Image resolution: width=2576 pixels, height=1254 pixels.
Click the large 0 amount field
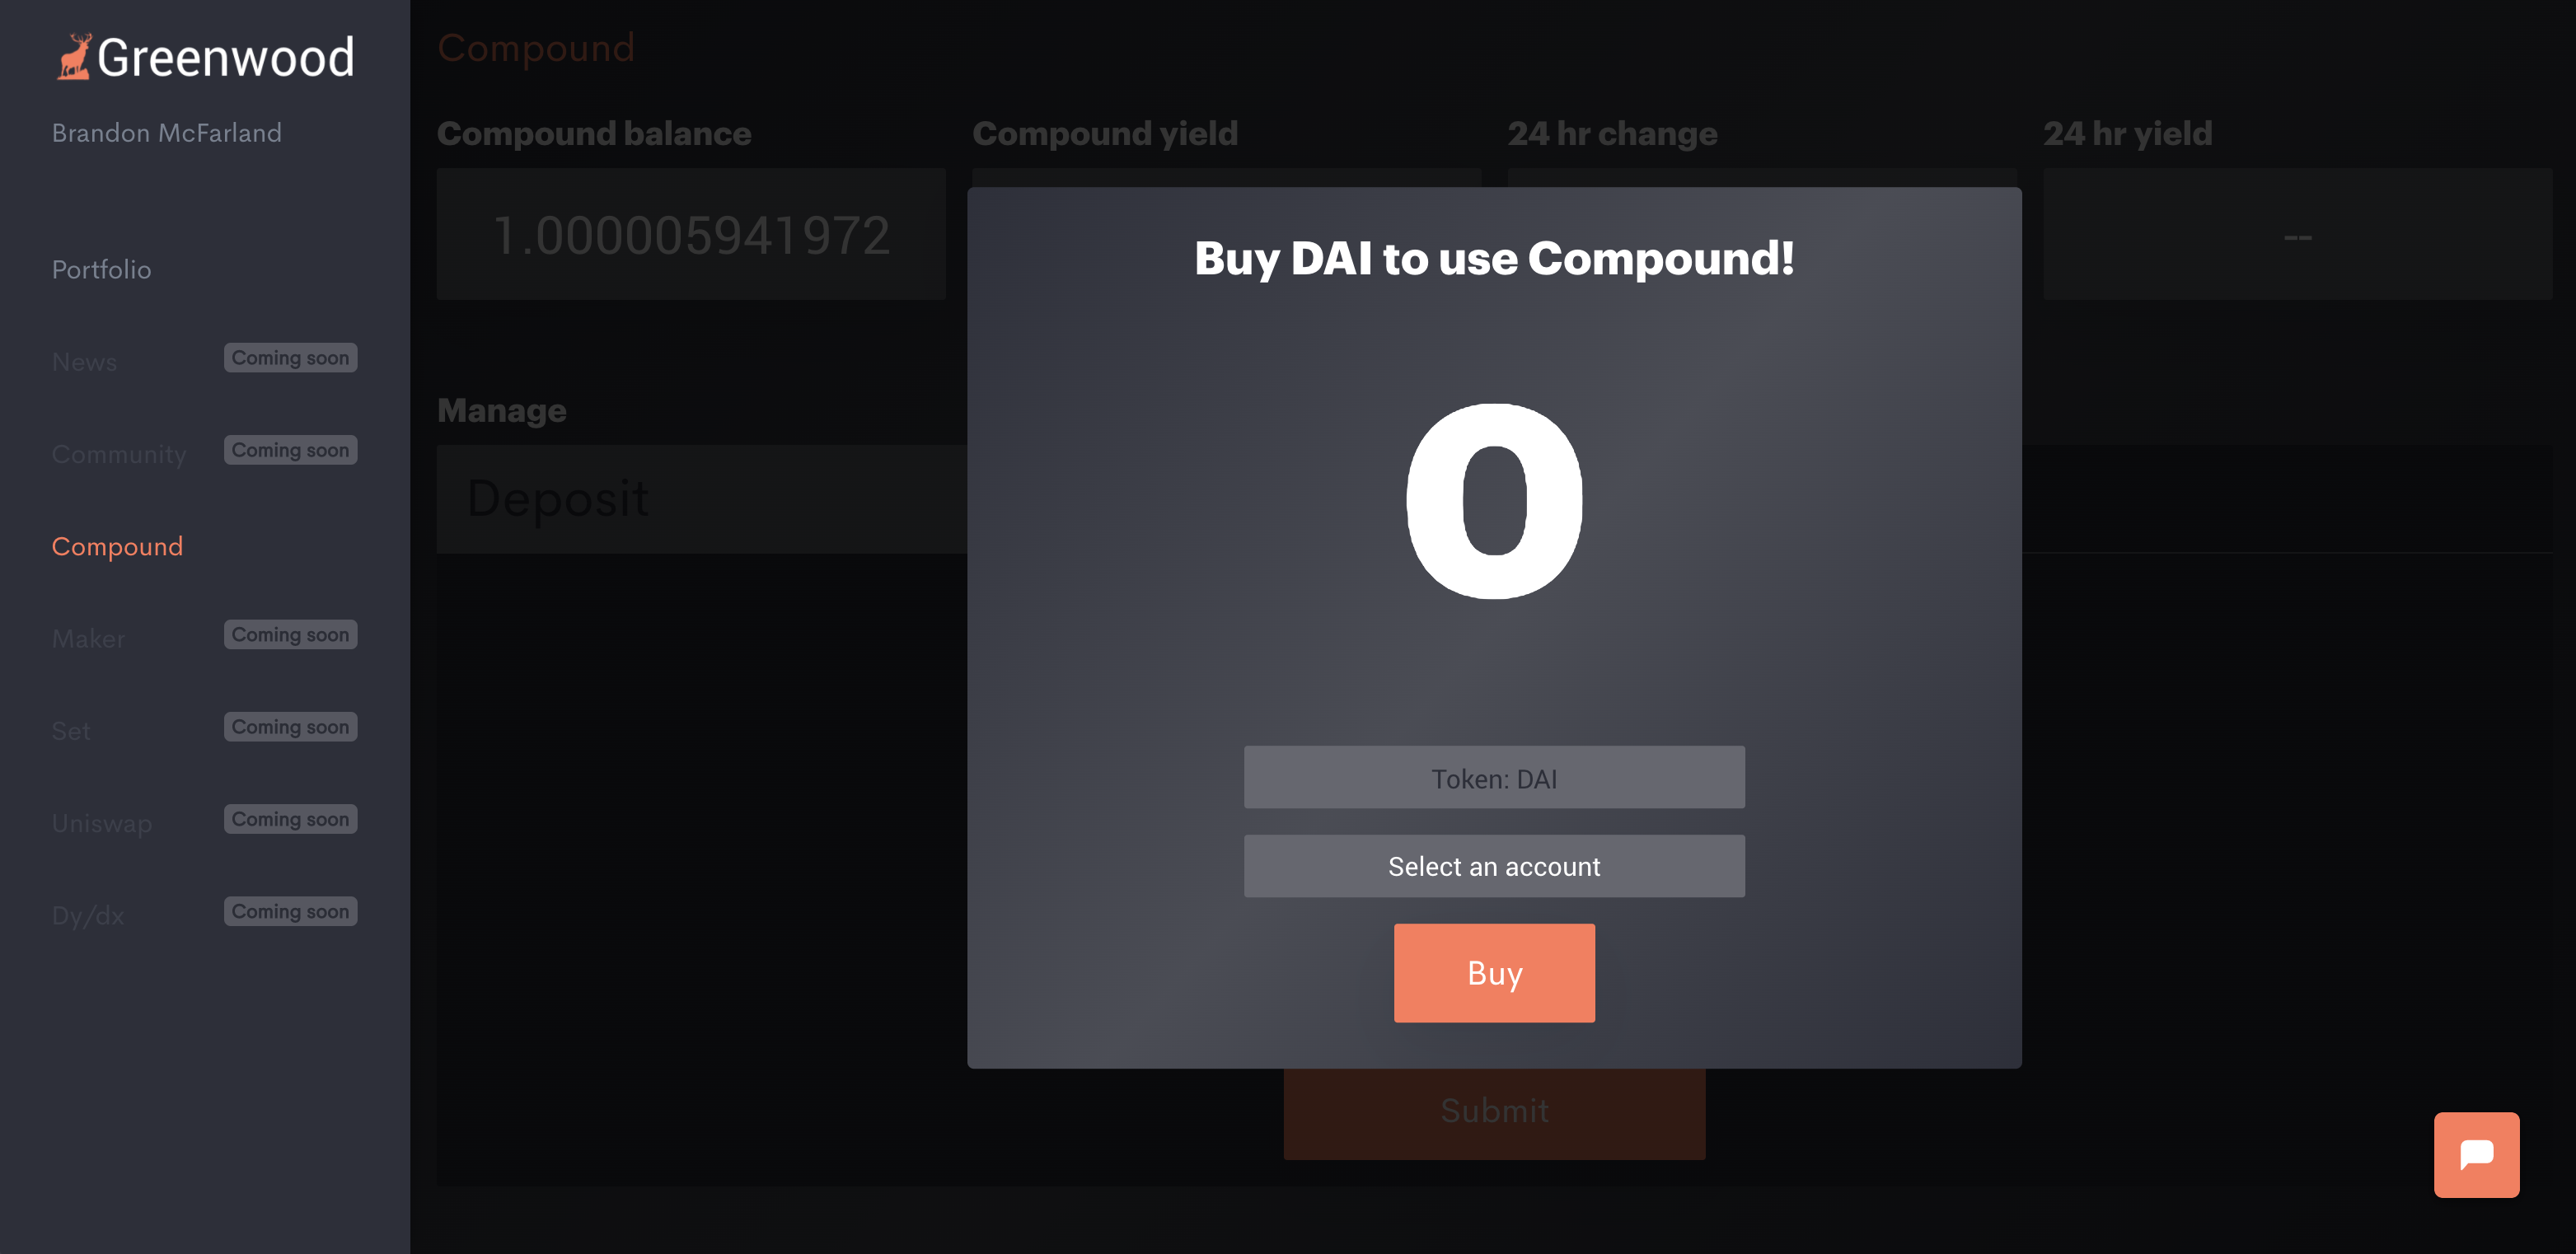(1494, 500)
